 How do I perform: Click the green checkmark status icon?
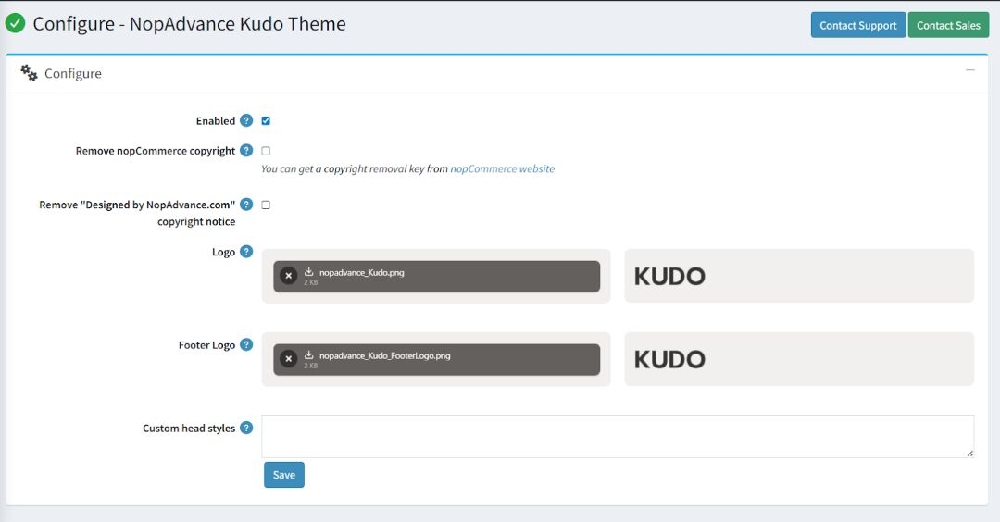click(15, 24)
